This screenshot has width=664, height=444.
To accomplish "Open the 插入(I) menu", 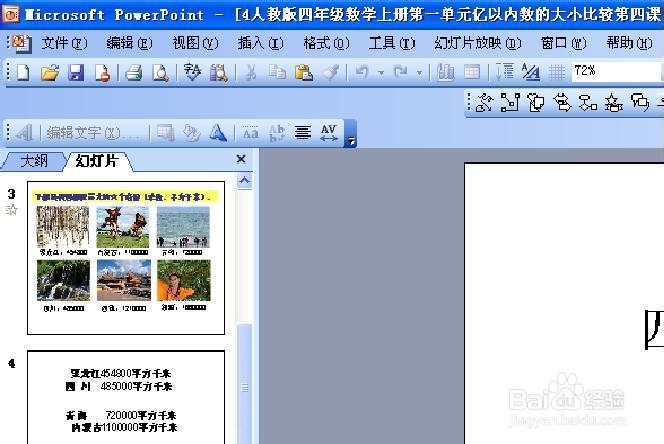I will pyautogui.click(x=260, y=43).
